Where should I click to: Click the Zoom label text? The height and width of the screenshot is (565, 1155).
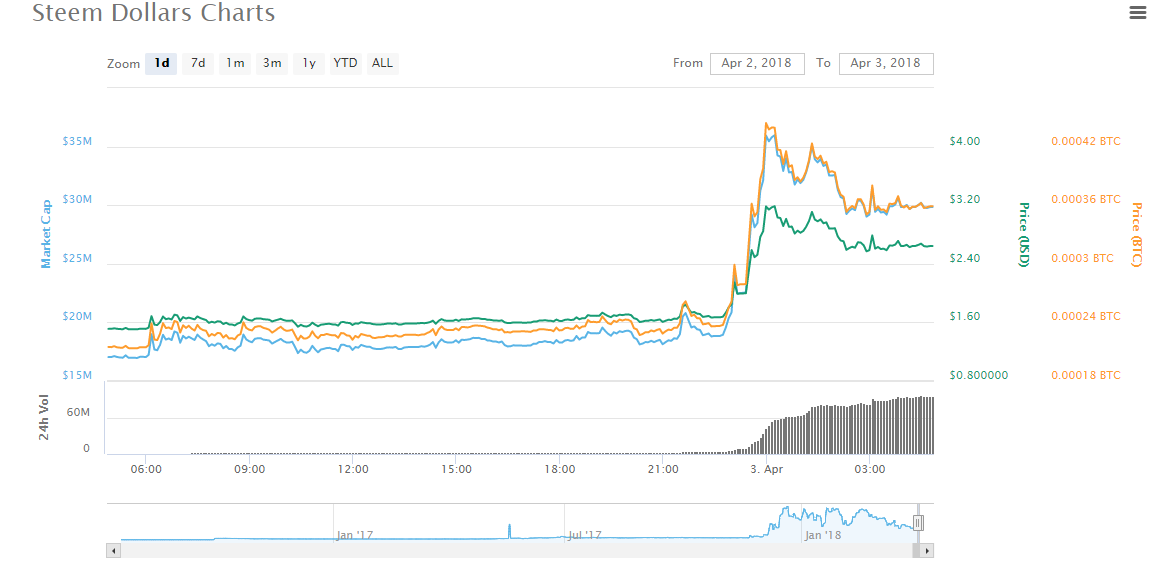[x=123, y=64]
